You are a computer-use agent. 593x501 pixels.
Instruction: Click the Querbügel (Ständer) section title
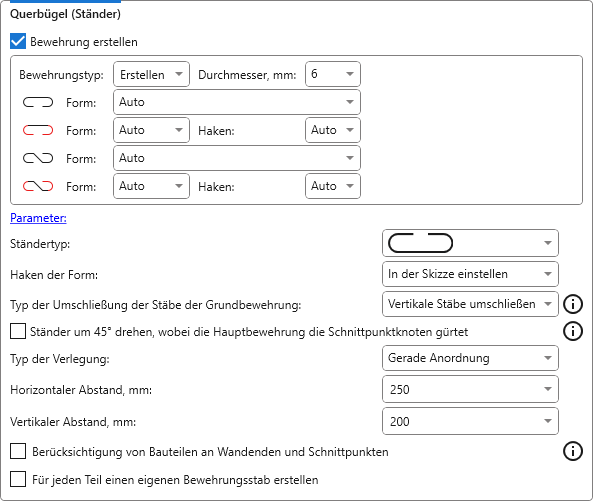[65, 14]
